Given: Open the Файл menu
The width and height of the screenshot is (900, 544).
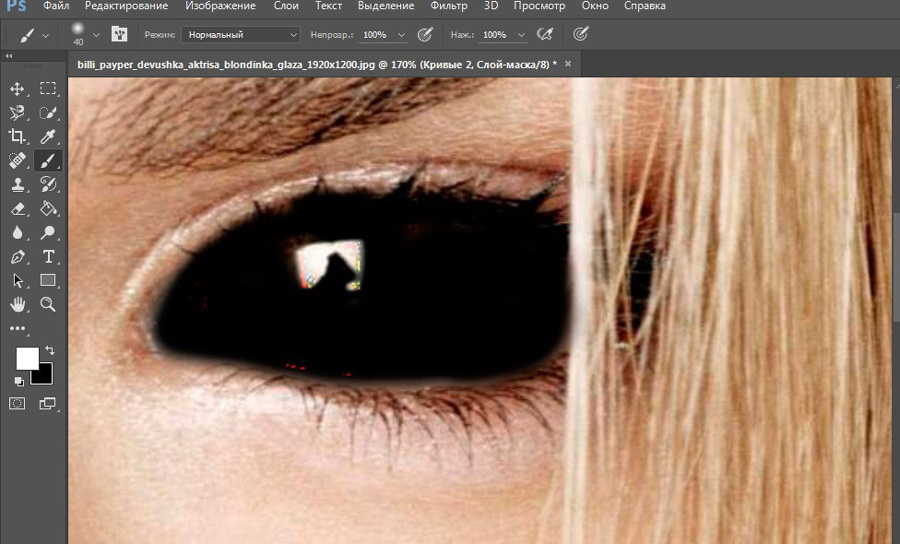Looking at the screenshot, I should pyautogui.click(x=56, y=6).
